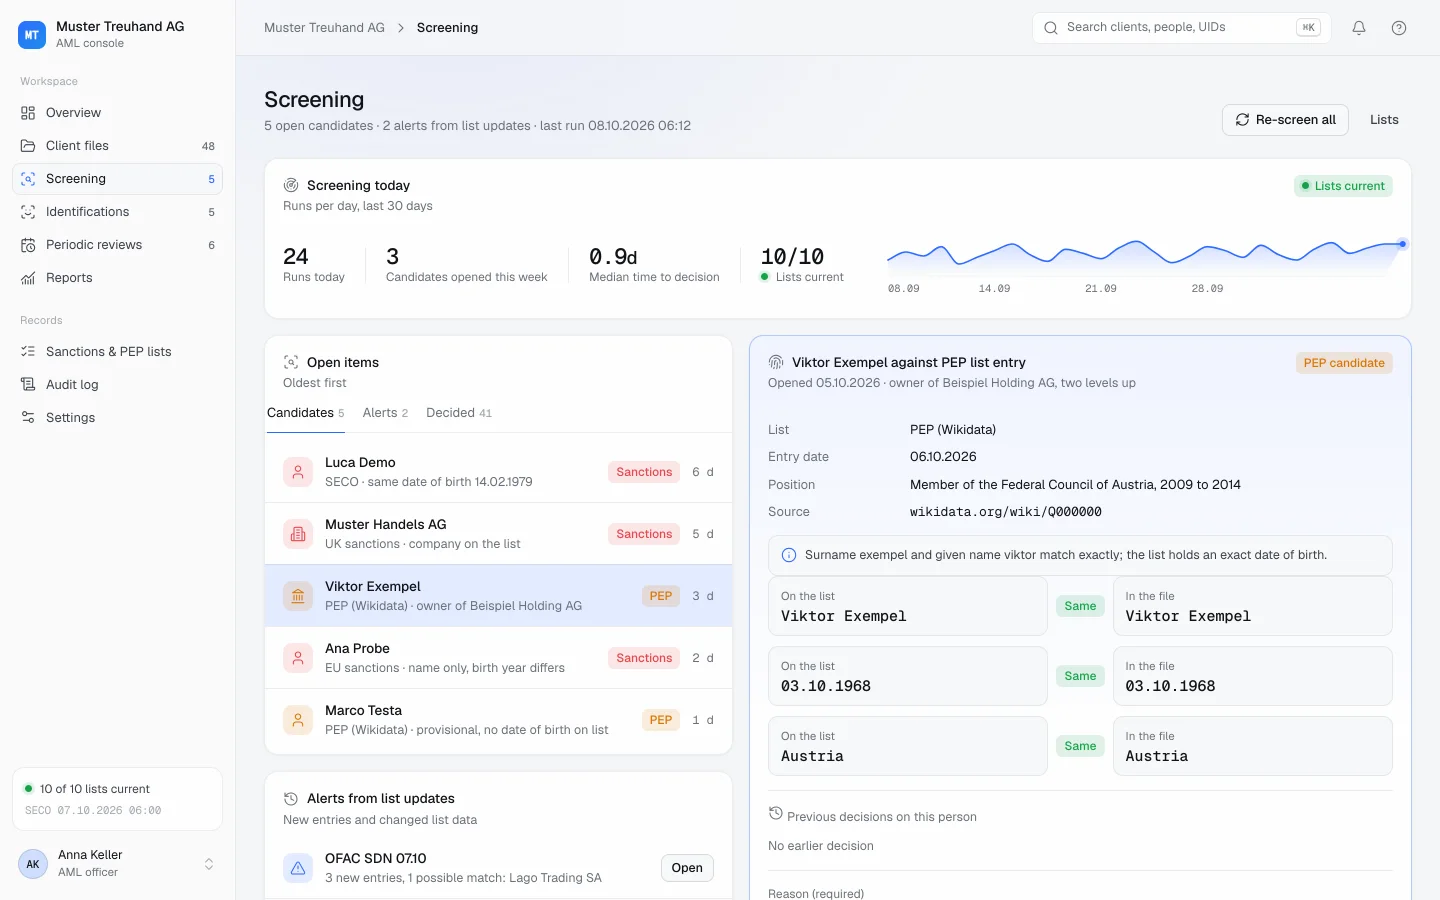Viewport: 1440px width, 900px height.
Task: Click the 0.9d median time value
Action: click(x=613, y=257)
